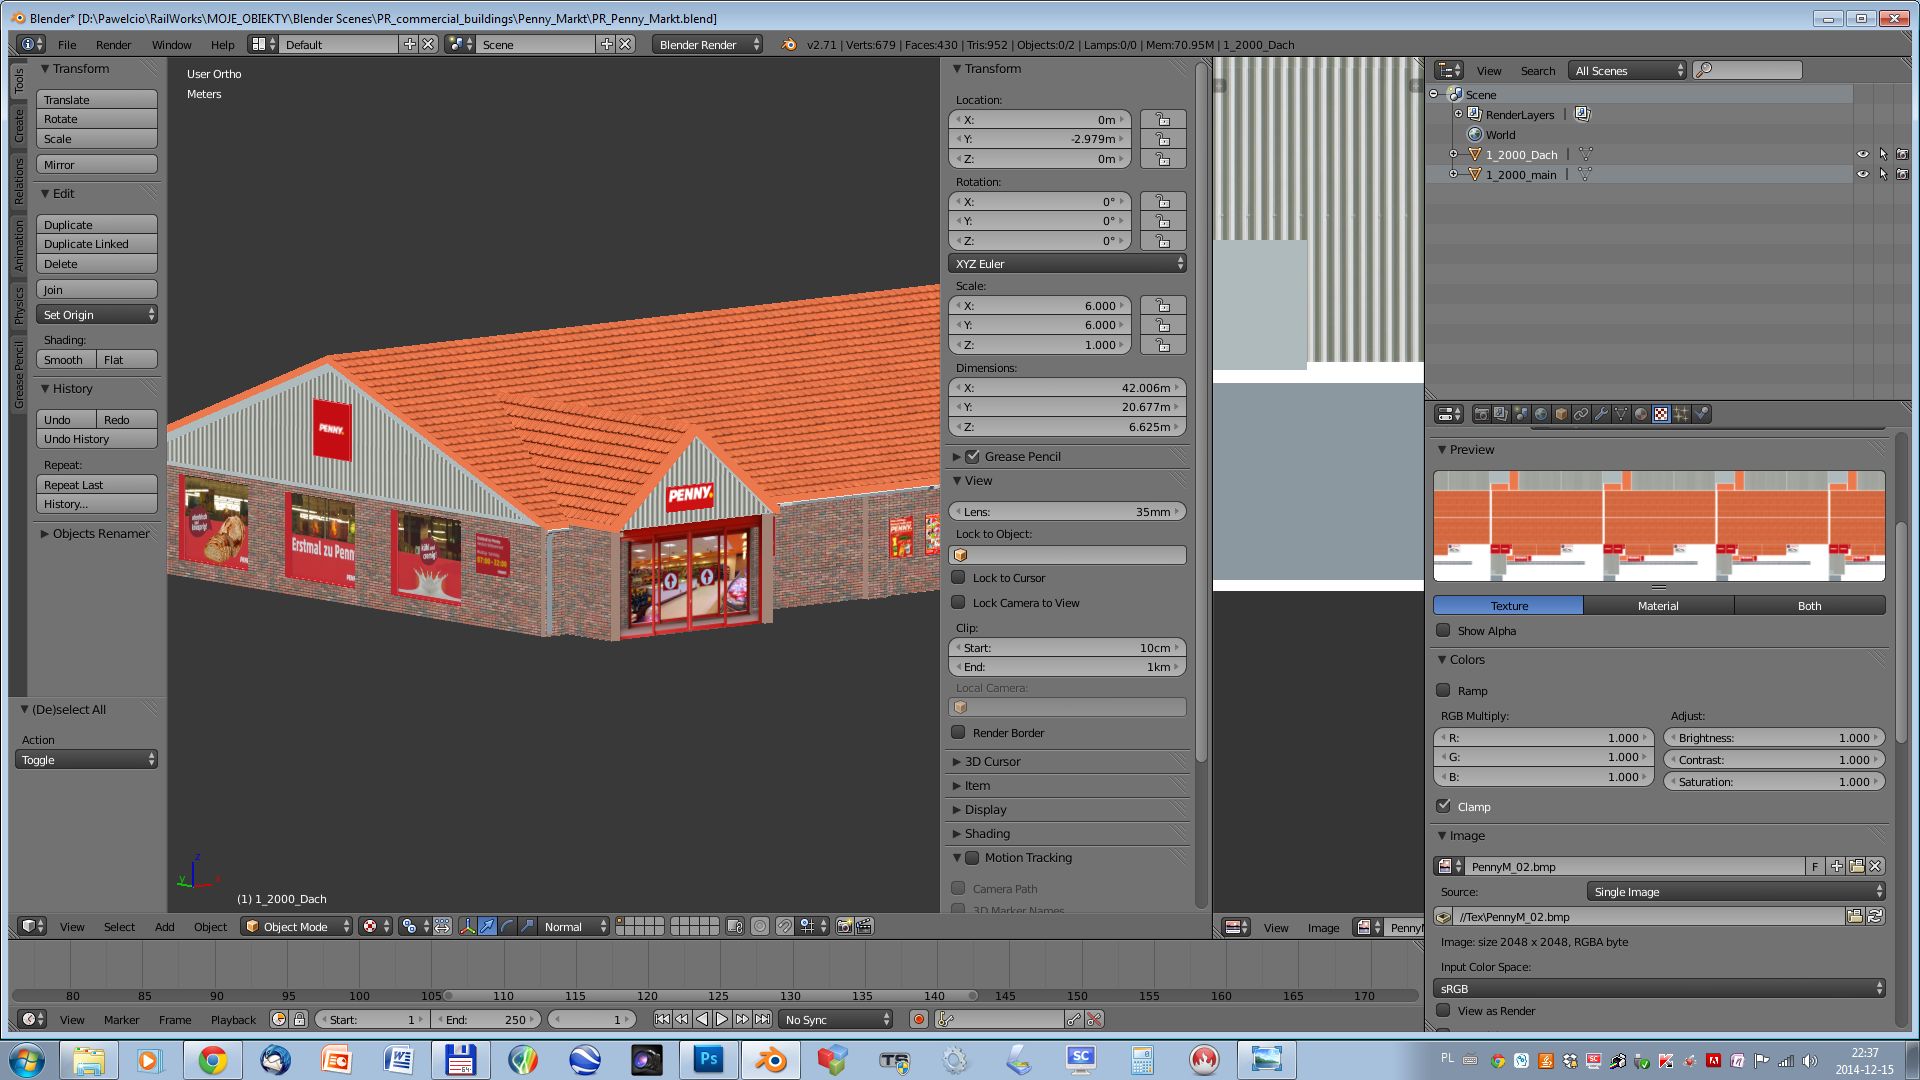Click the Duplicate Linked button

tap(96, 244)
